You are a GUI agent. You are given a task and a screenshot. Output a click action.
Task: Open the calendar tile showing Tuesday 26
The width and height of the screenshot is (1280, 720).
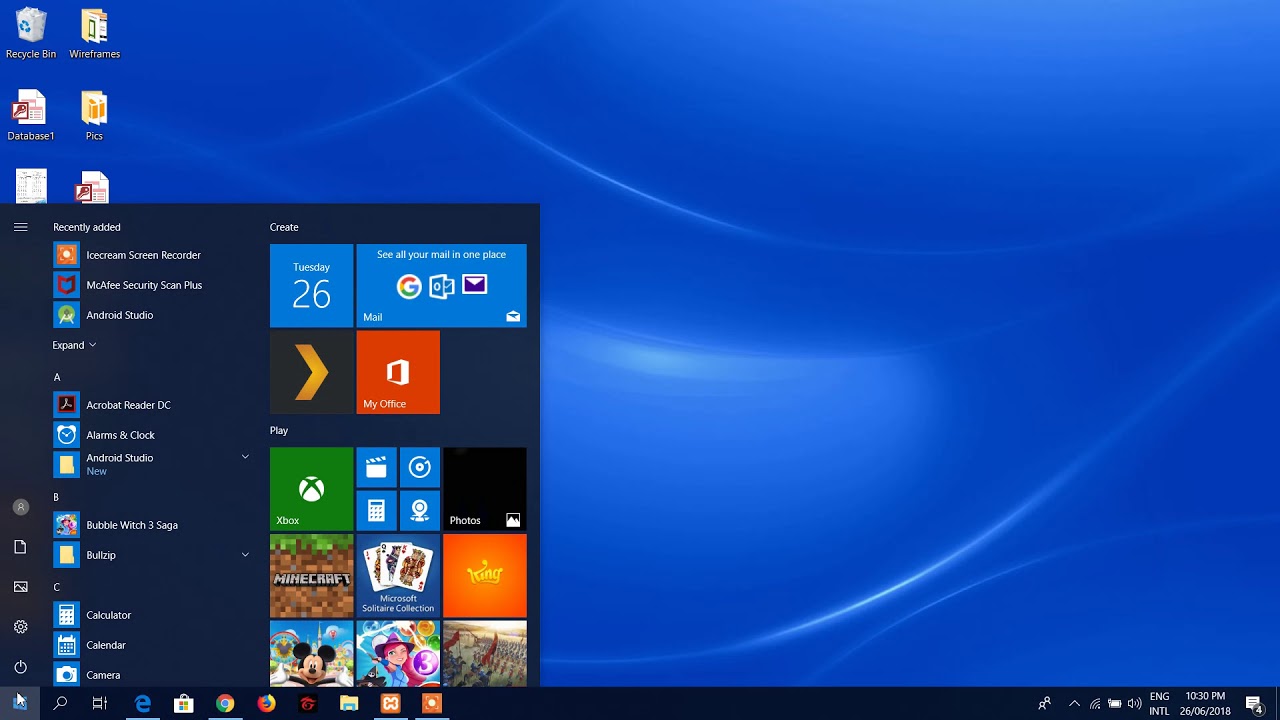[311, 286]
